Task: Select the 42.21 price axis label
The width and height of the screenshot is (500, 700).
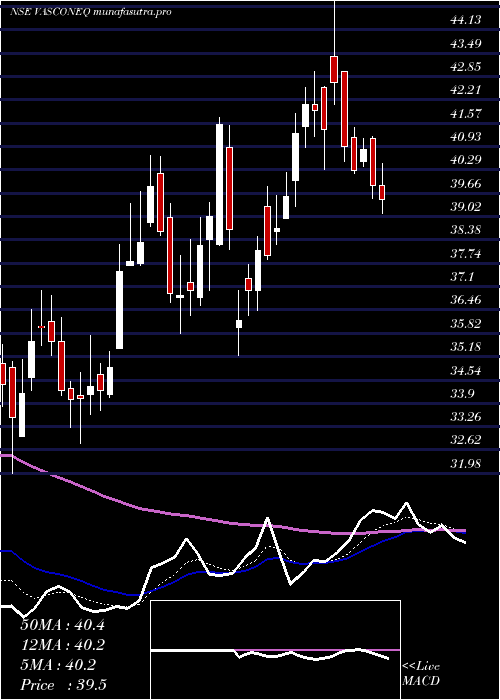Action: 466,90
